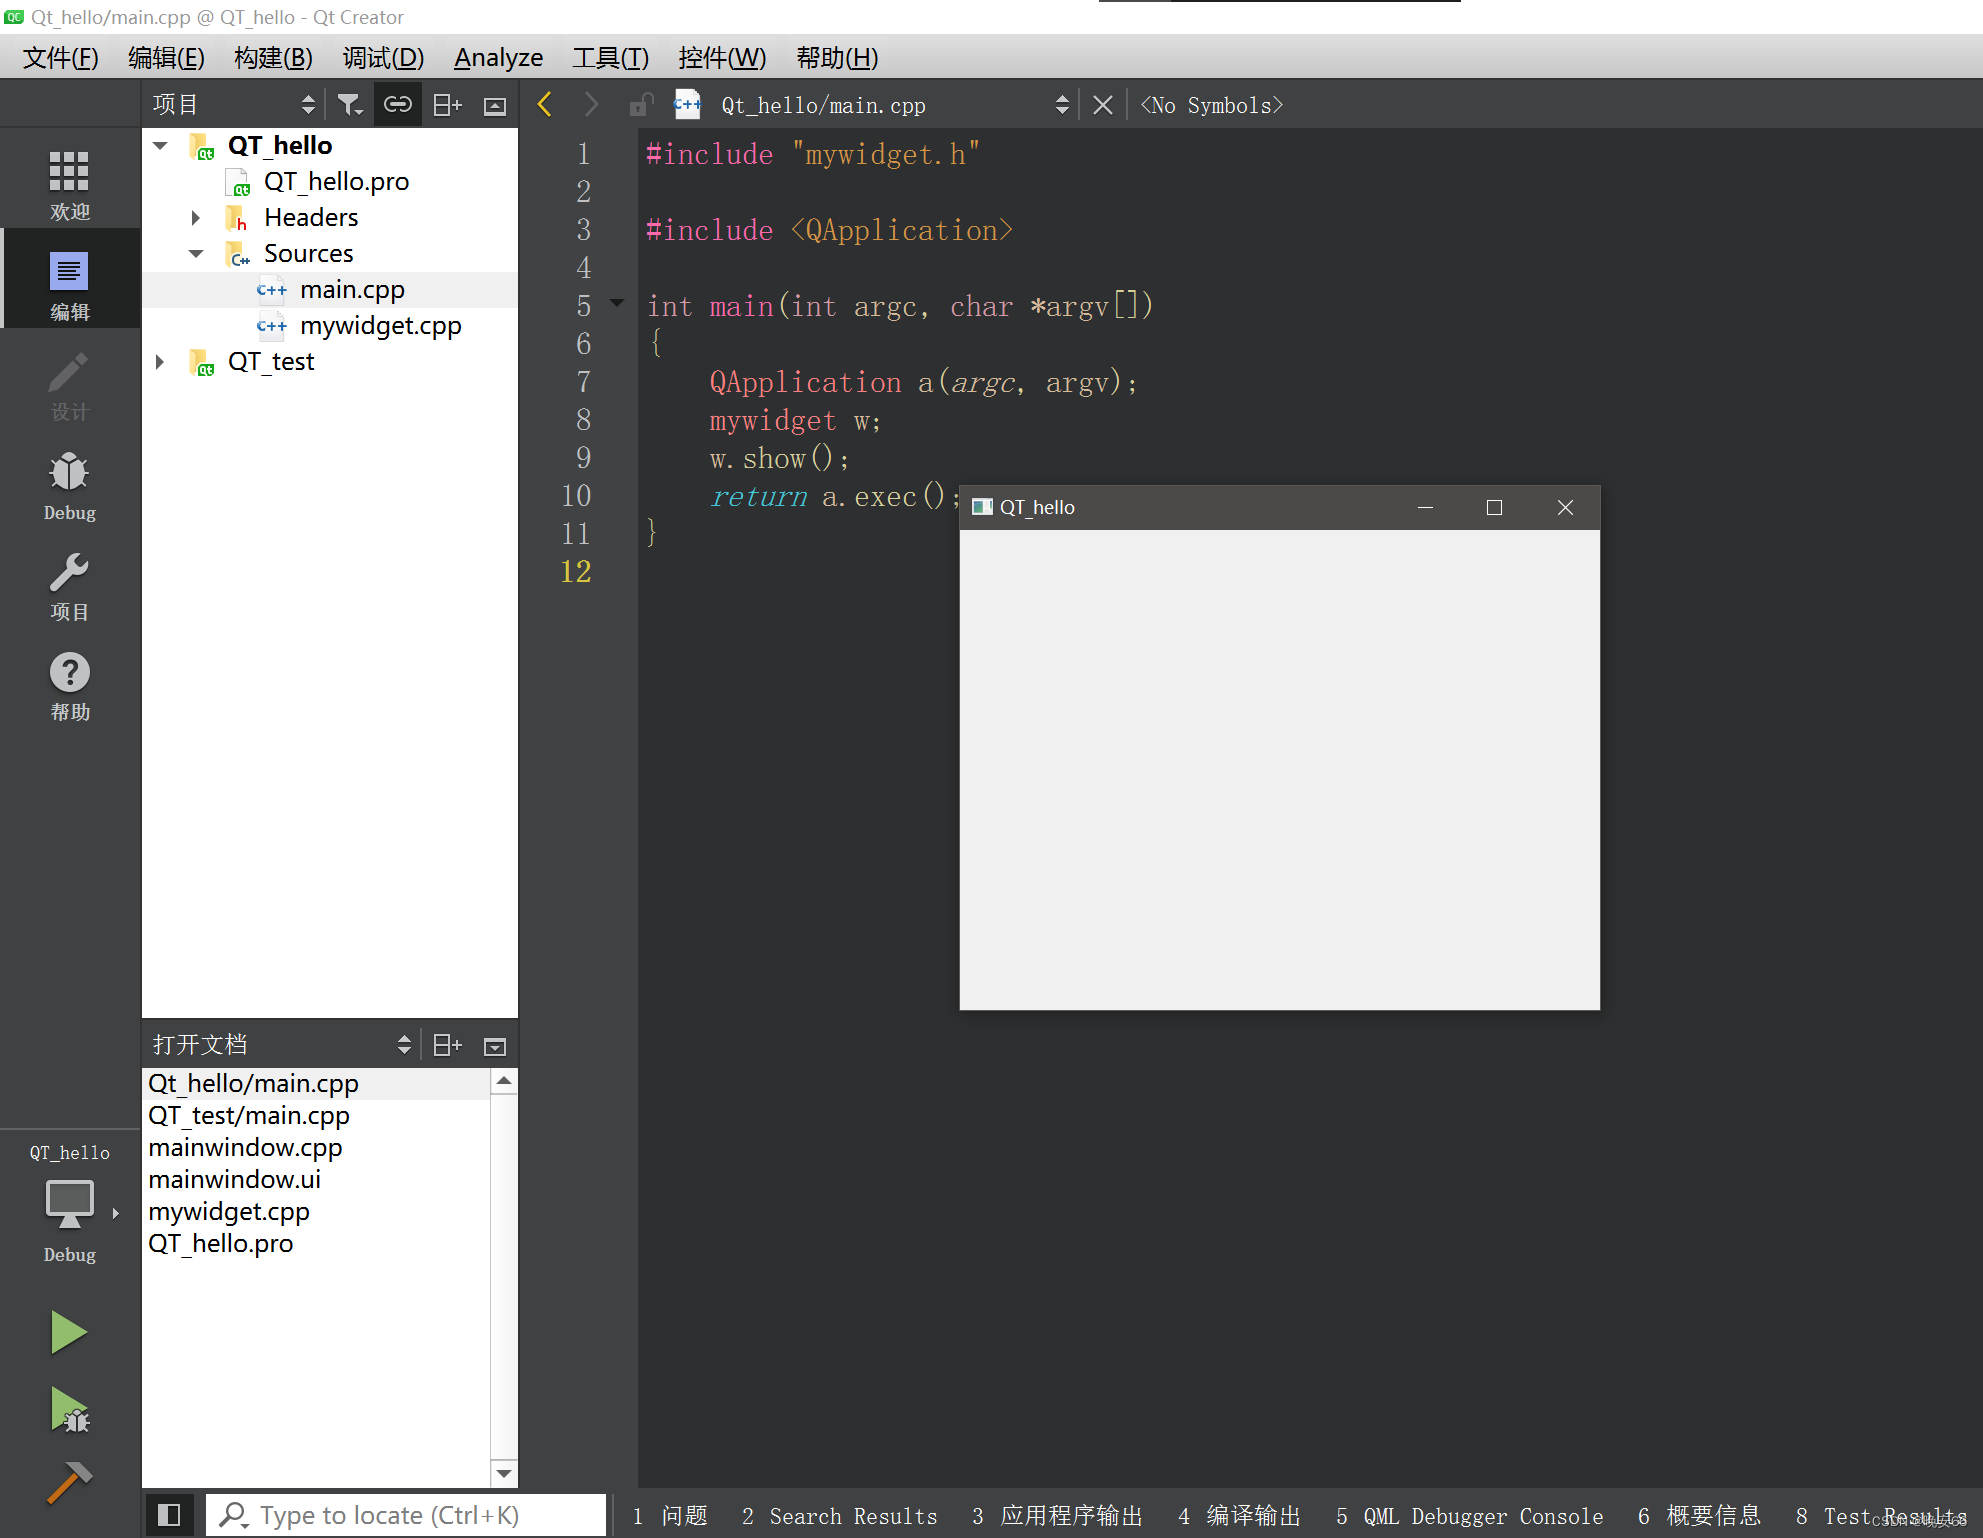
Task: Open QT_hello.pro in open documents list
Action: (x=316, y=1244)
